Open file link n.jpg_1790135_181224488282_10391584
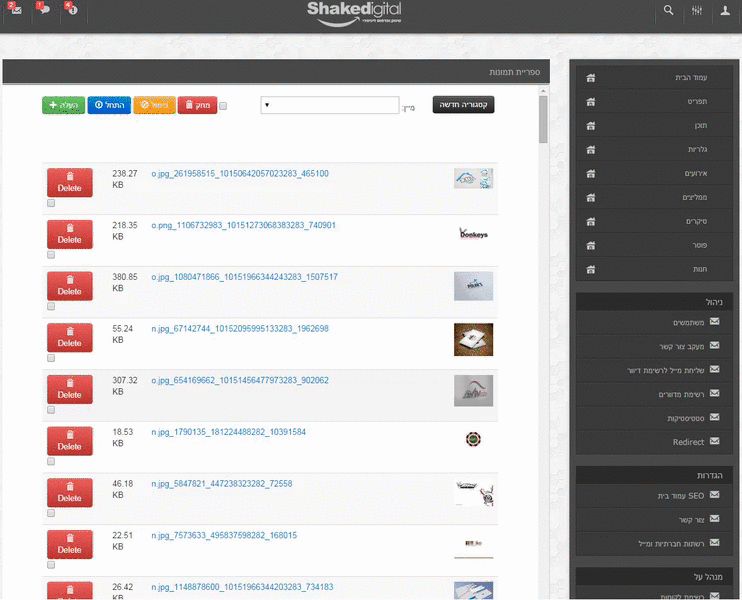The height and width of the screenshot is (600, 742). (x=229, y=432)
